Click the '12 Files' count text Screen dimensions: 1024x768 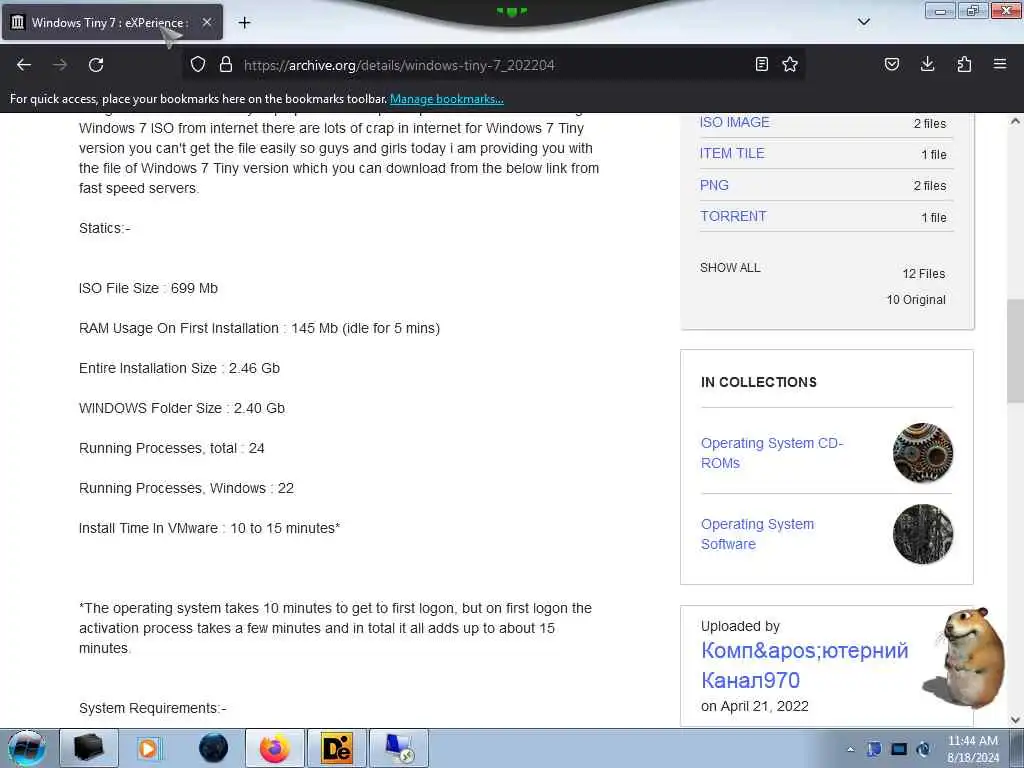(923, 274)
